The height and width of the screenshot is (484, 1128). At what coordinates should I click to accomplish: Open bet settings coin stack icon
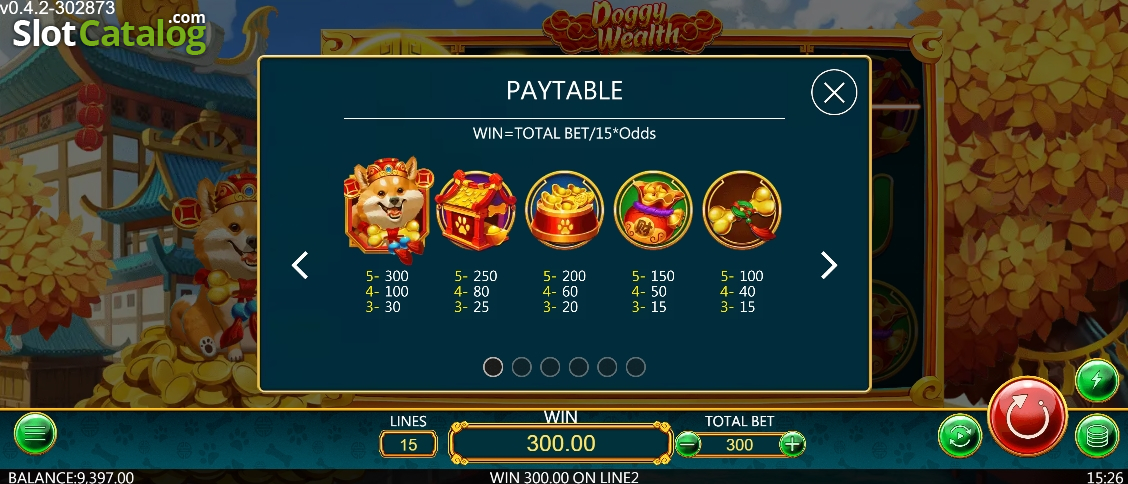click(x=1096, y=435)
